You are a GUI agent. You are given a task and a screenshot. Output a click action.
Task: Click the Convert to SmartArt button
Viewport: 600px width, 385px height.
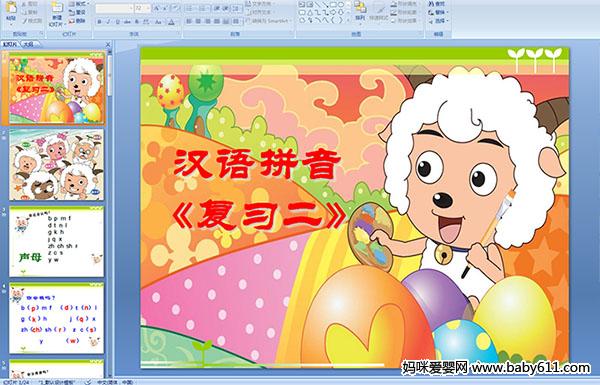[269, 21]
